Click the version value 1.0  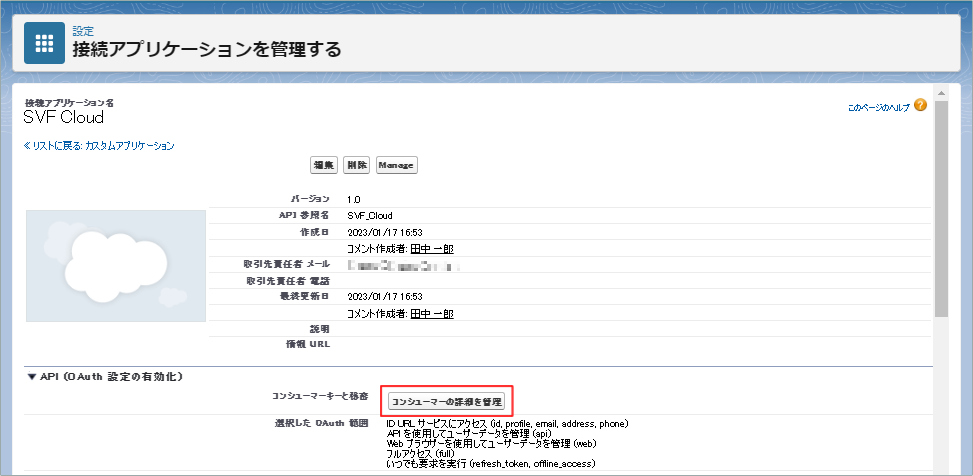pyautogui.click(x=354, y=200)
